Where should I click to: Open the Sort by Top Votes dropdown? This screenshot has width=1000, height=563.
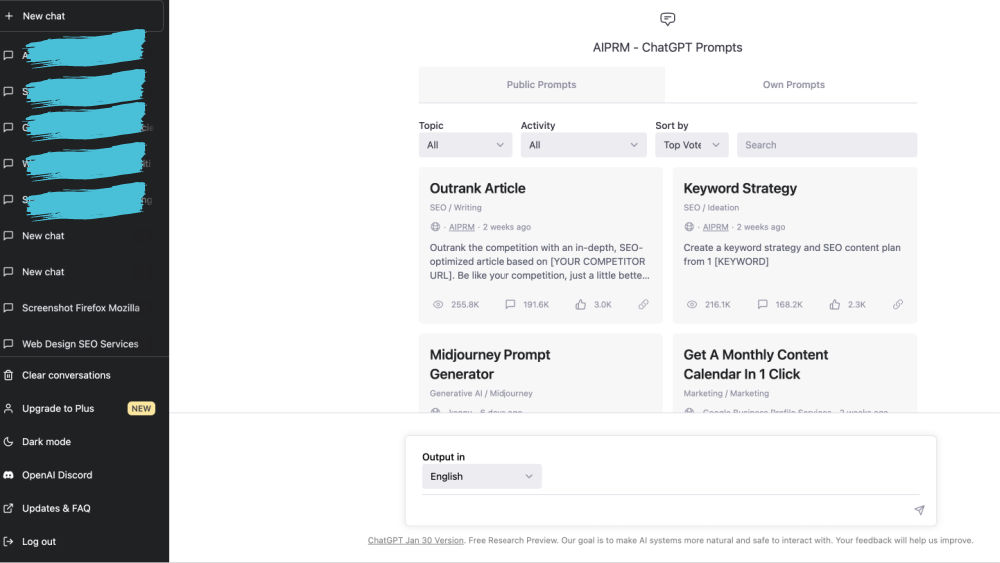click(691, 145)
